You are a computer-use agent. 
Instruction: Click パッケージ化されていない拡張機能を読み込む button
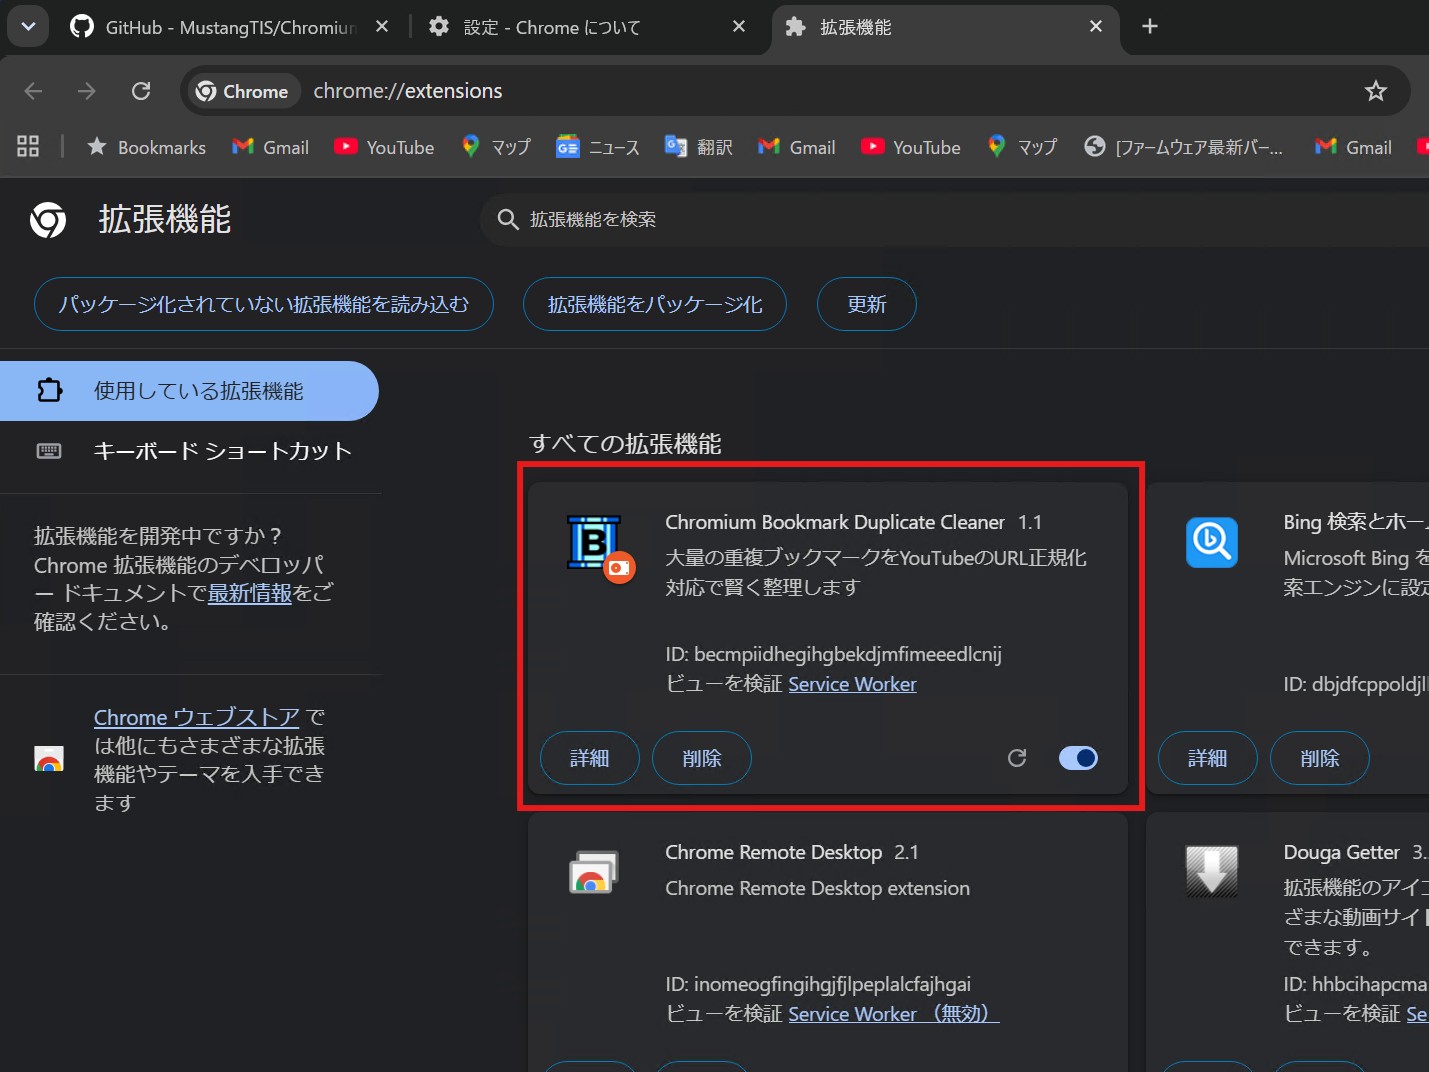[x=264, y=304]
